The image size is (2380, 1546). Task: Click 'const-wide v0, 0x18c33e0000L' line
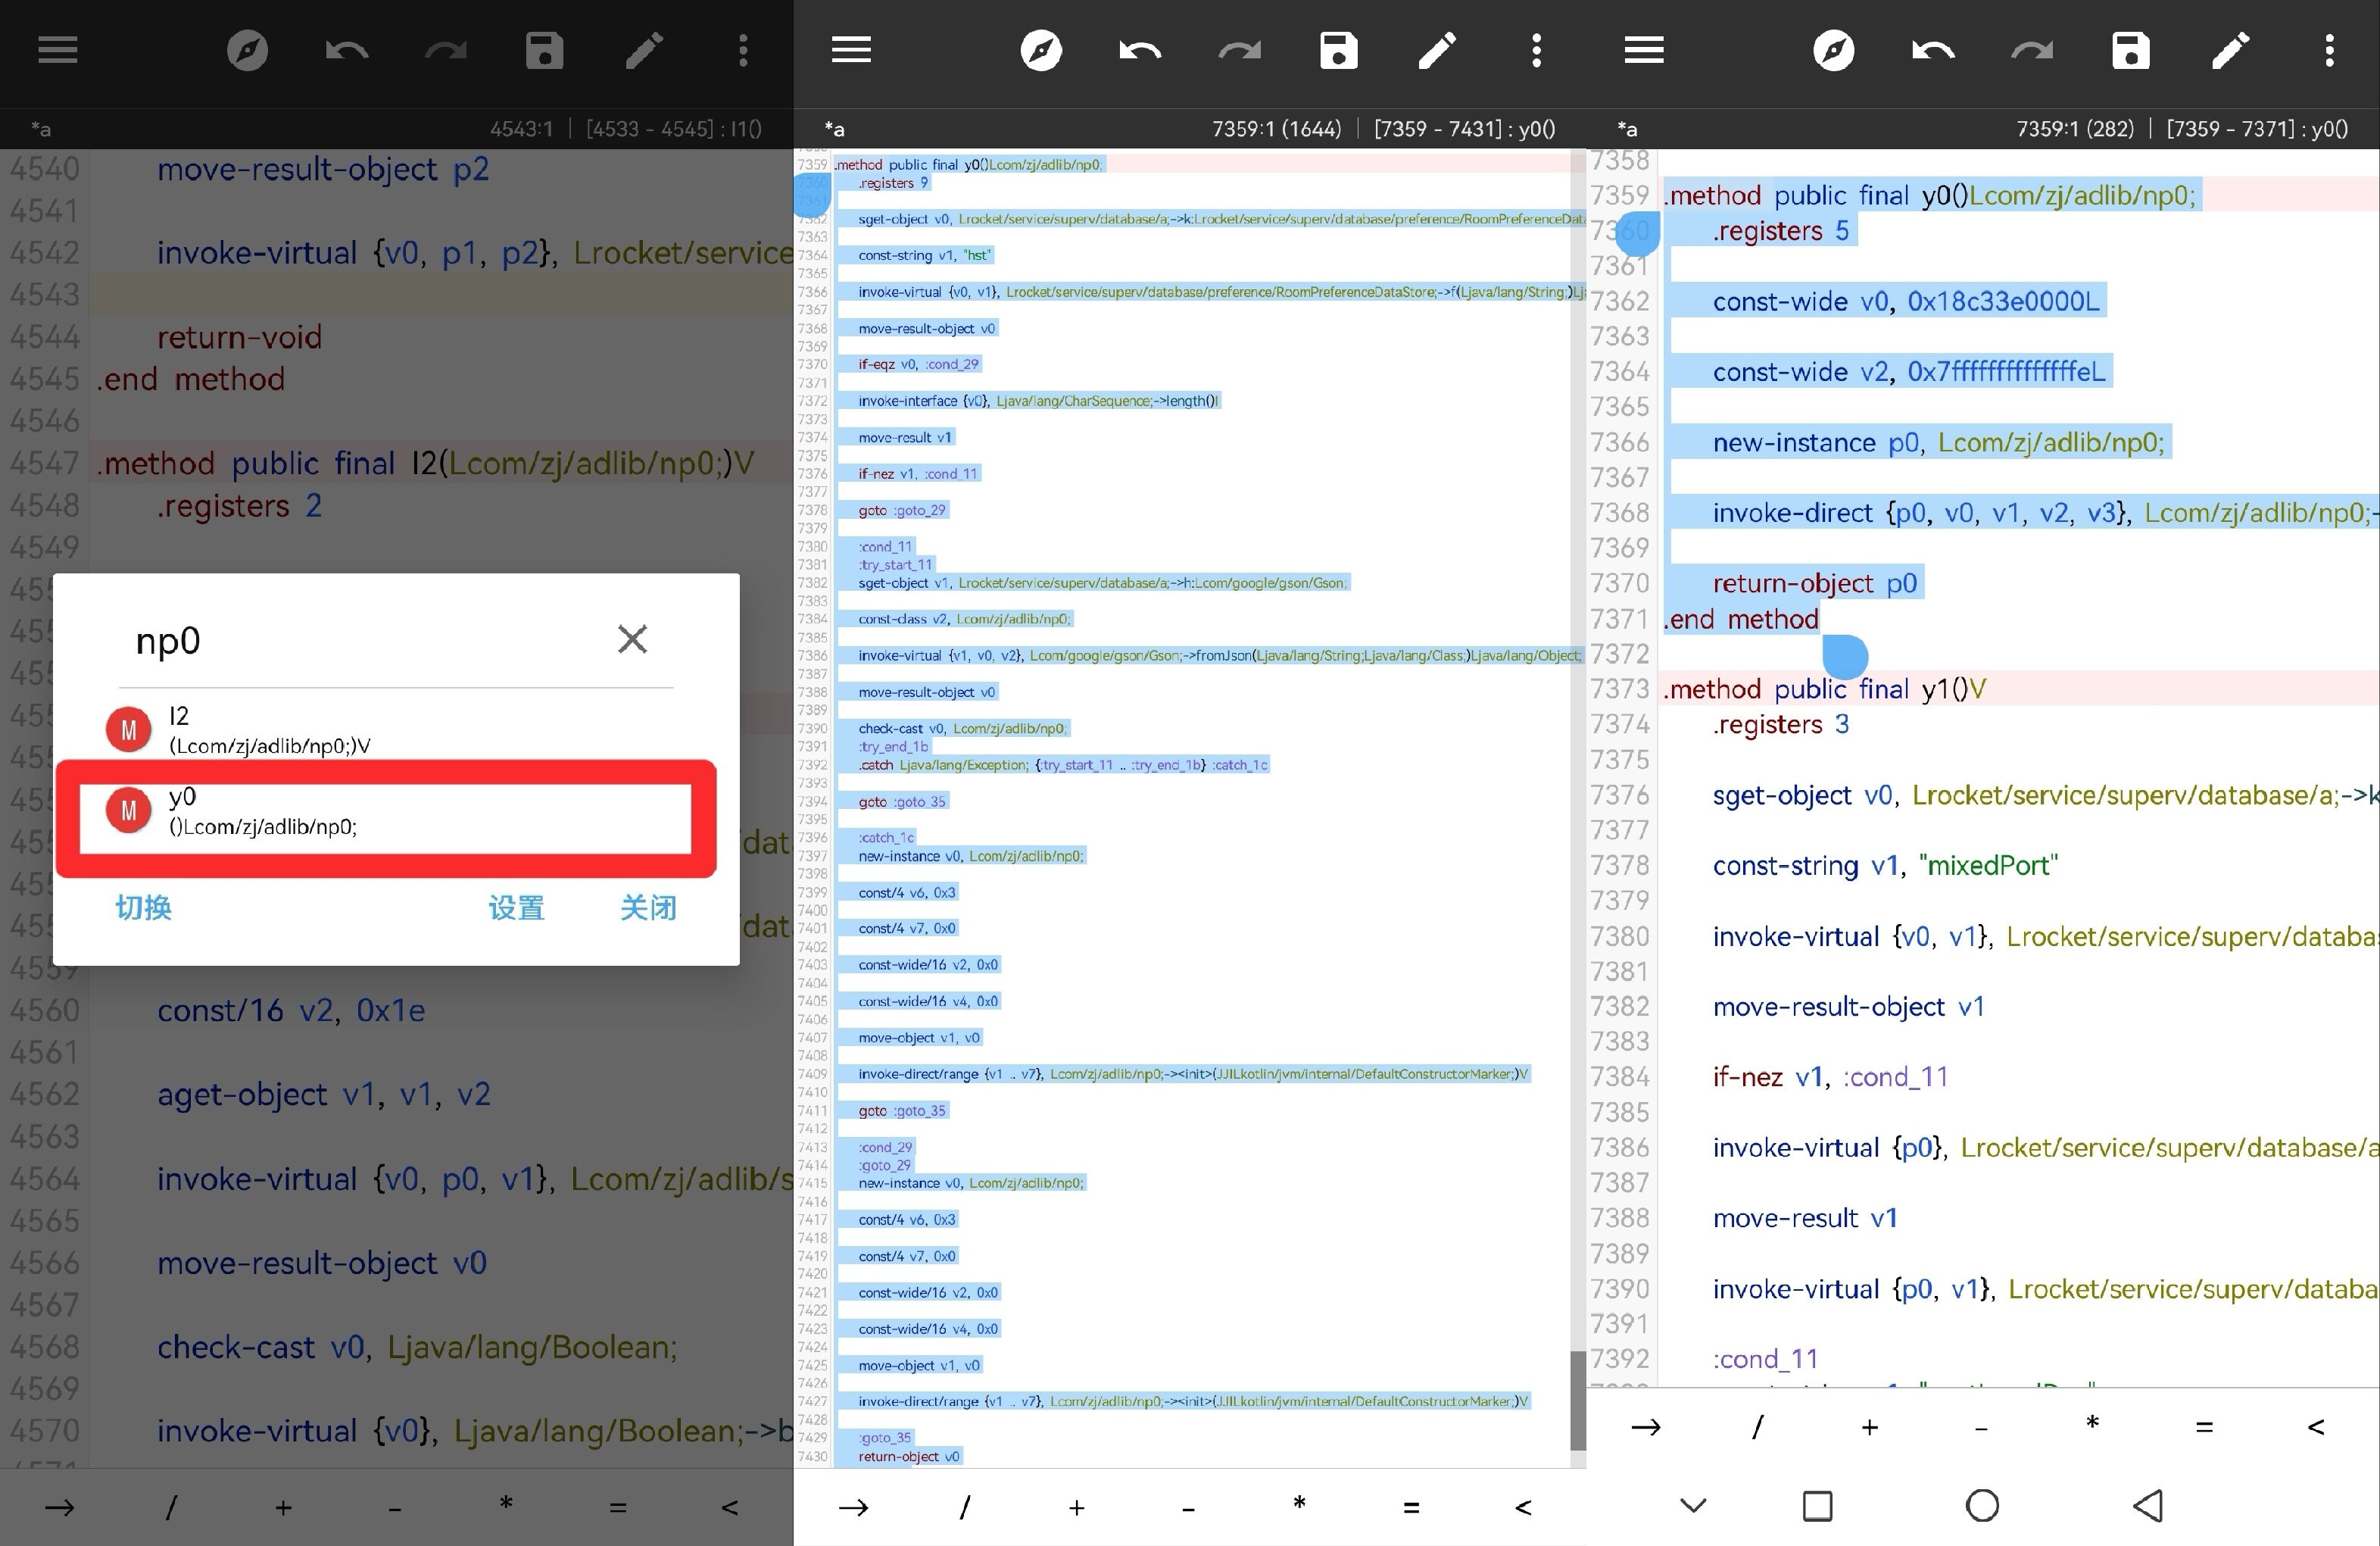(x=1906, y=301)
